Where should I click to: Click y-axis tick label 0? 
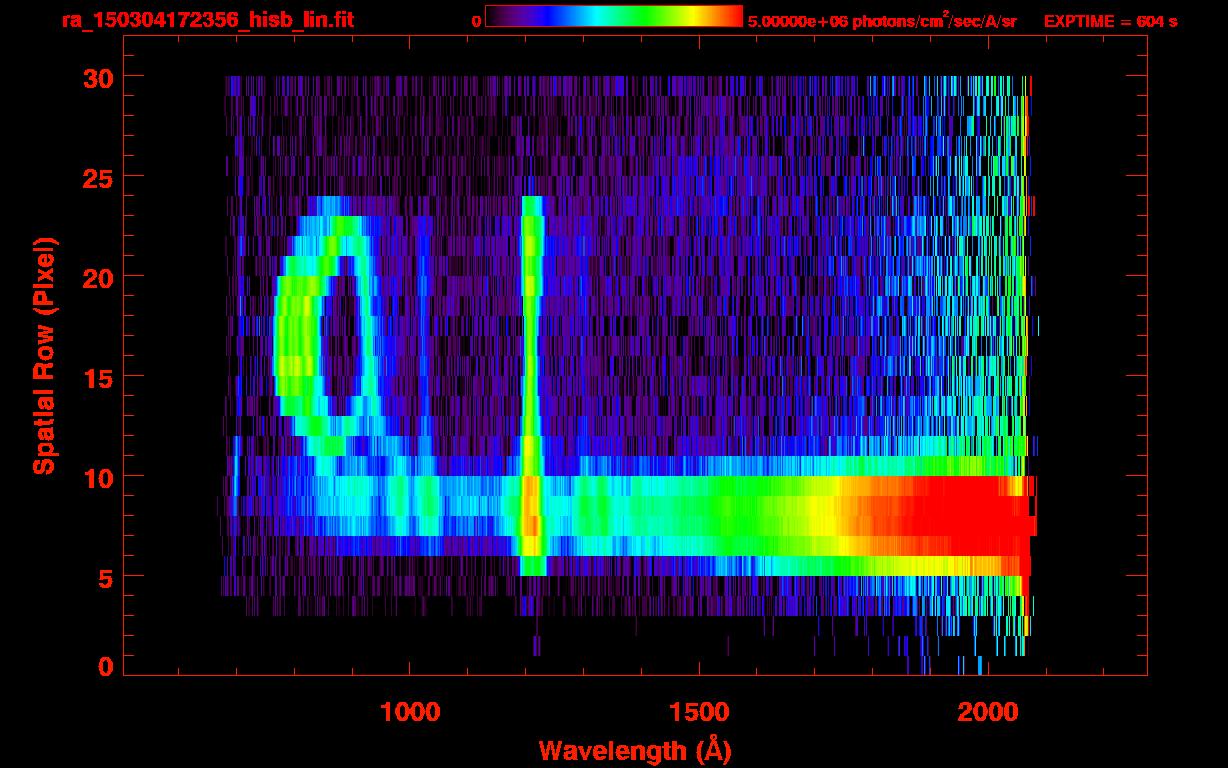(x=106, y=666)
